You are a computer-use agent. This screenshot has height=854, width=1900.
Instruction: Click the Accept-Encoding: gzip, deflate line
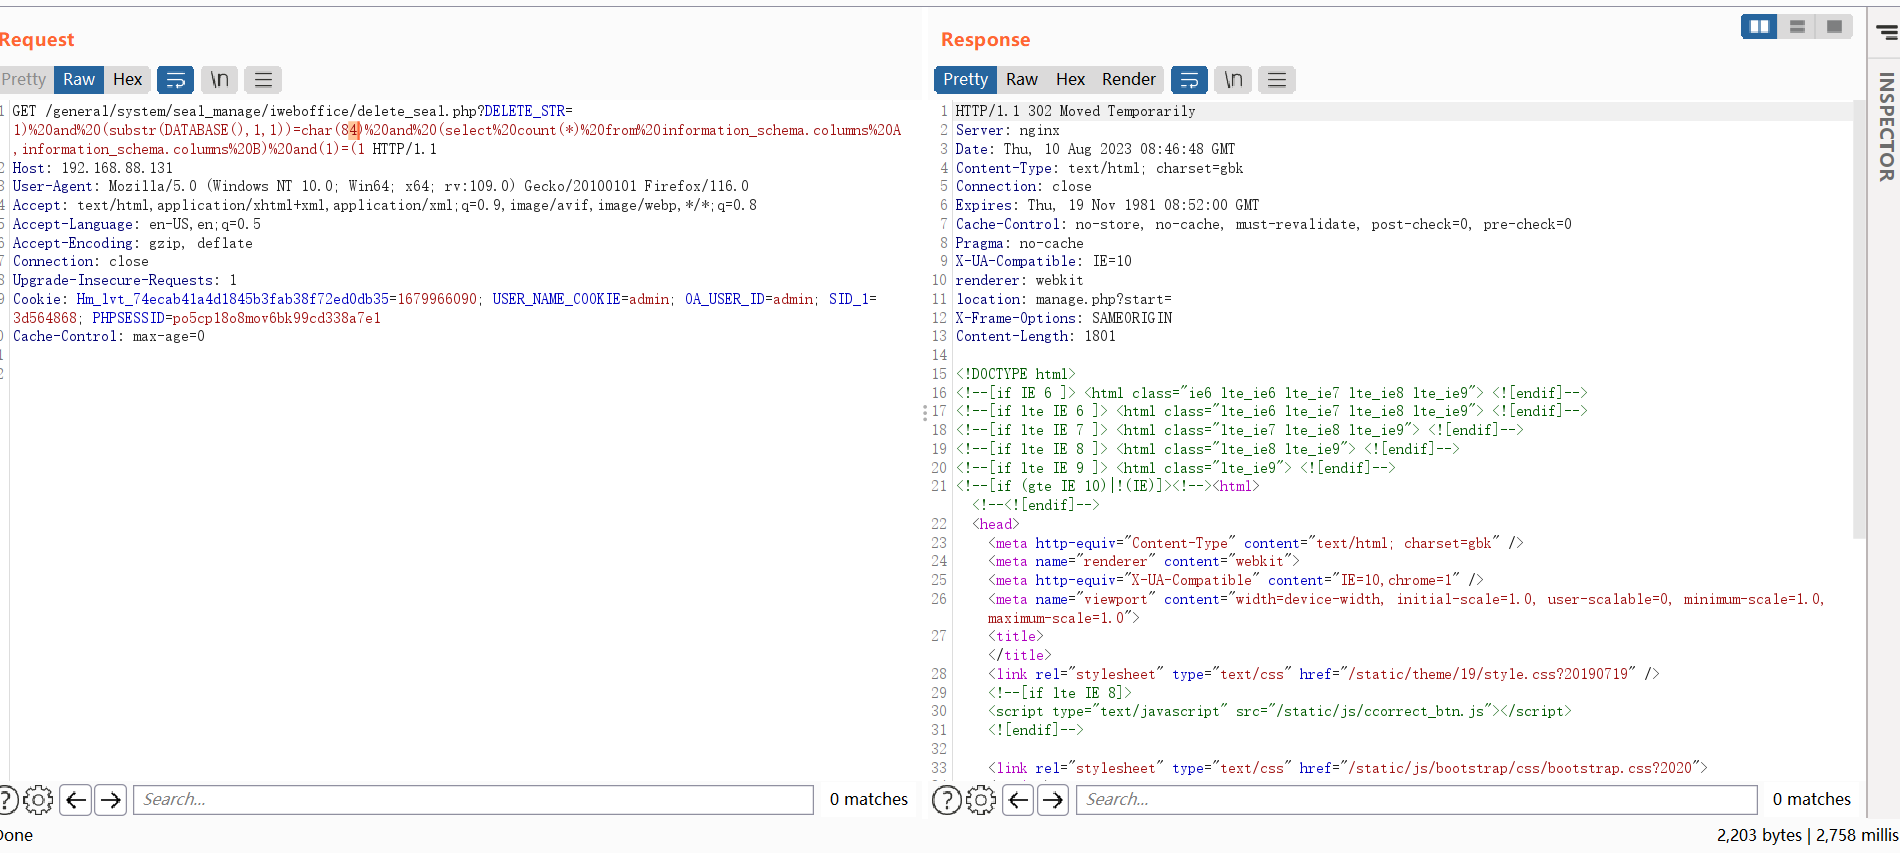coord(132,243)
